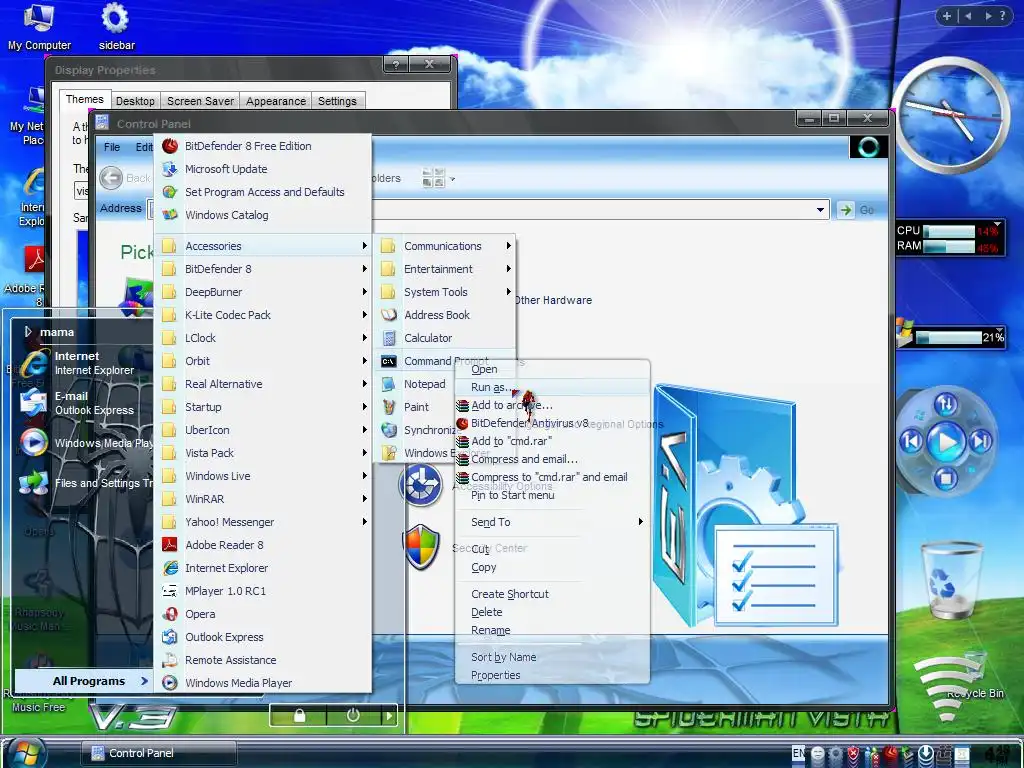Open the File menu in Control Panel
Screen dimensions: 1024x768
tap(112, 147)
